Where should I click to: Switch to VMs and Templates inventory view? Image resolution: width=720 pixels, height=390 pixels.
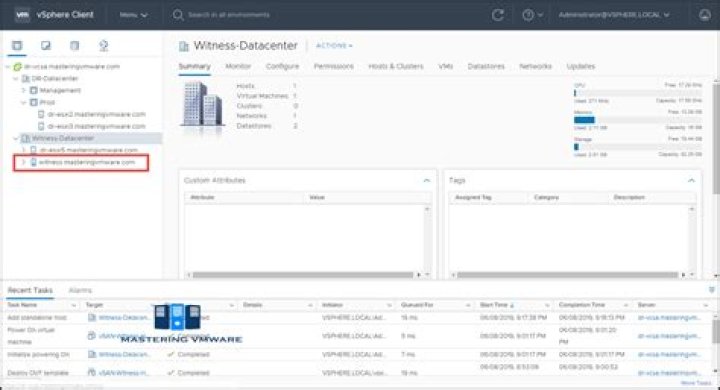(46, 45)
